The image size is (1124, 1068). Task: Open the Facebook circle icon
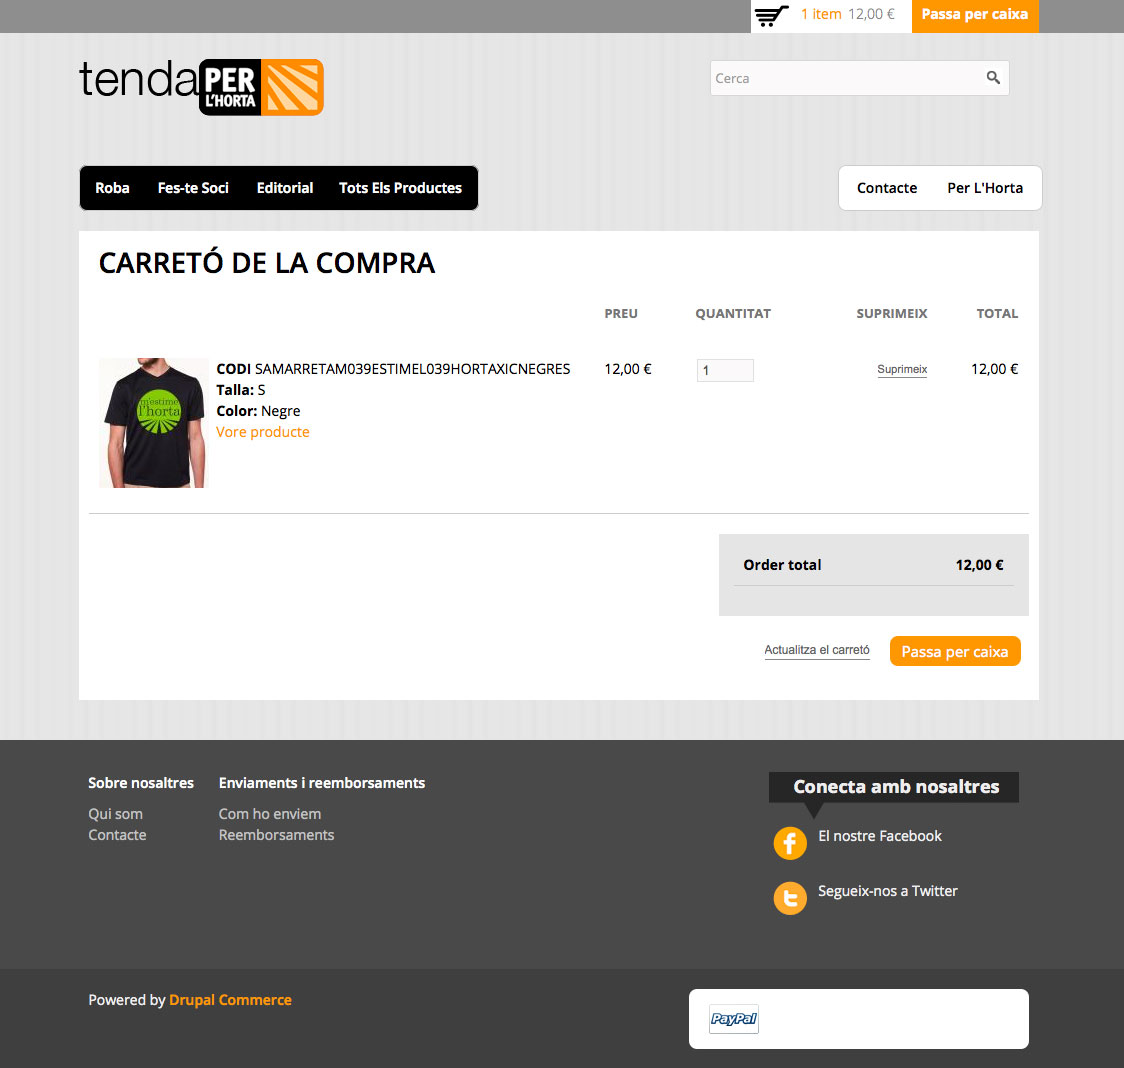[x=790, y=843]
